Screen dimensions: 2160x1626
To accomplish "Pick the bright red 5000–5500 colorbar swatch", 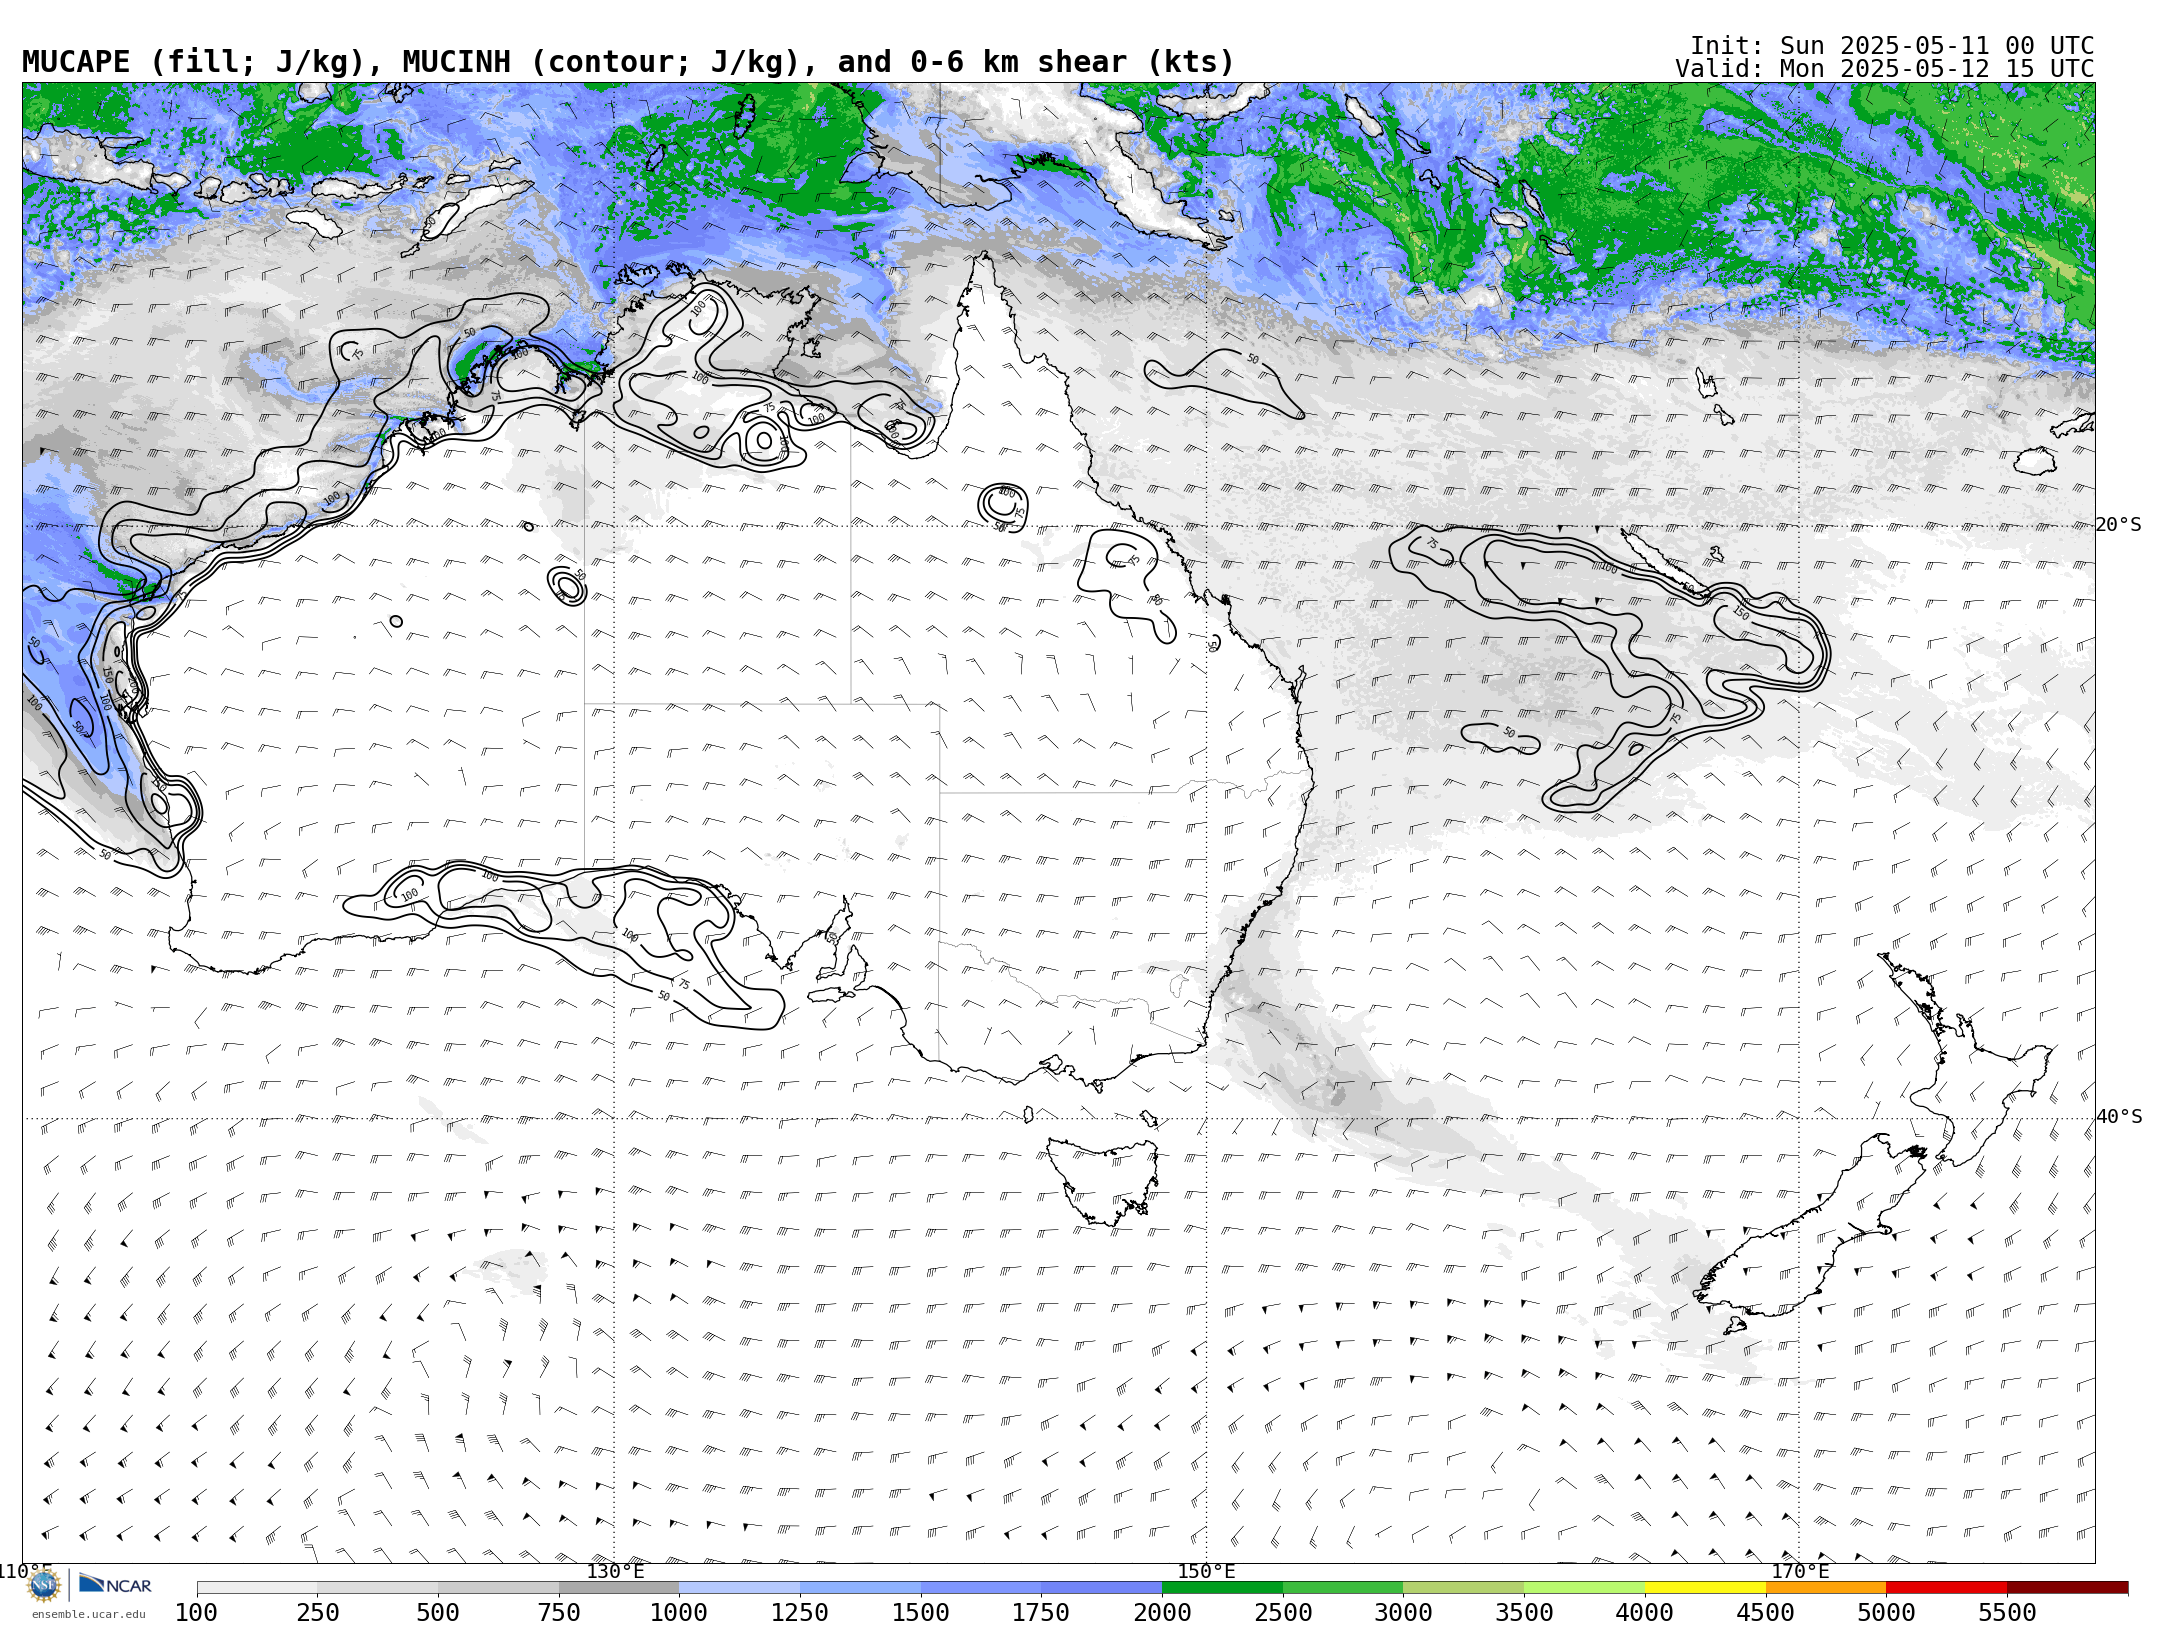I will point(1946,1588).
